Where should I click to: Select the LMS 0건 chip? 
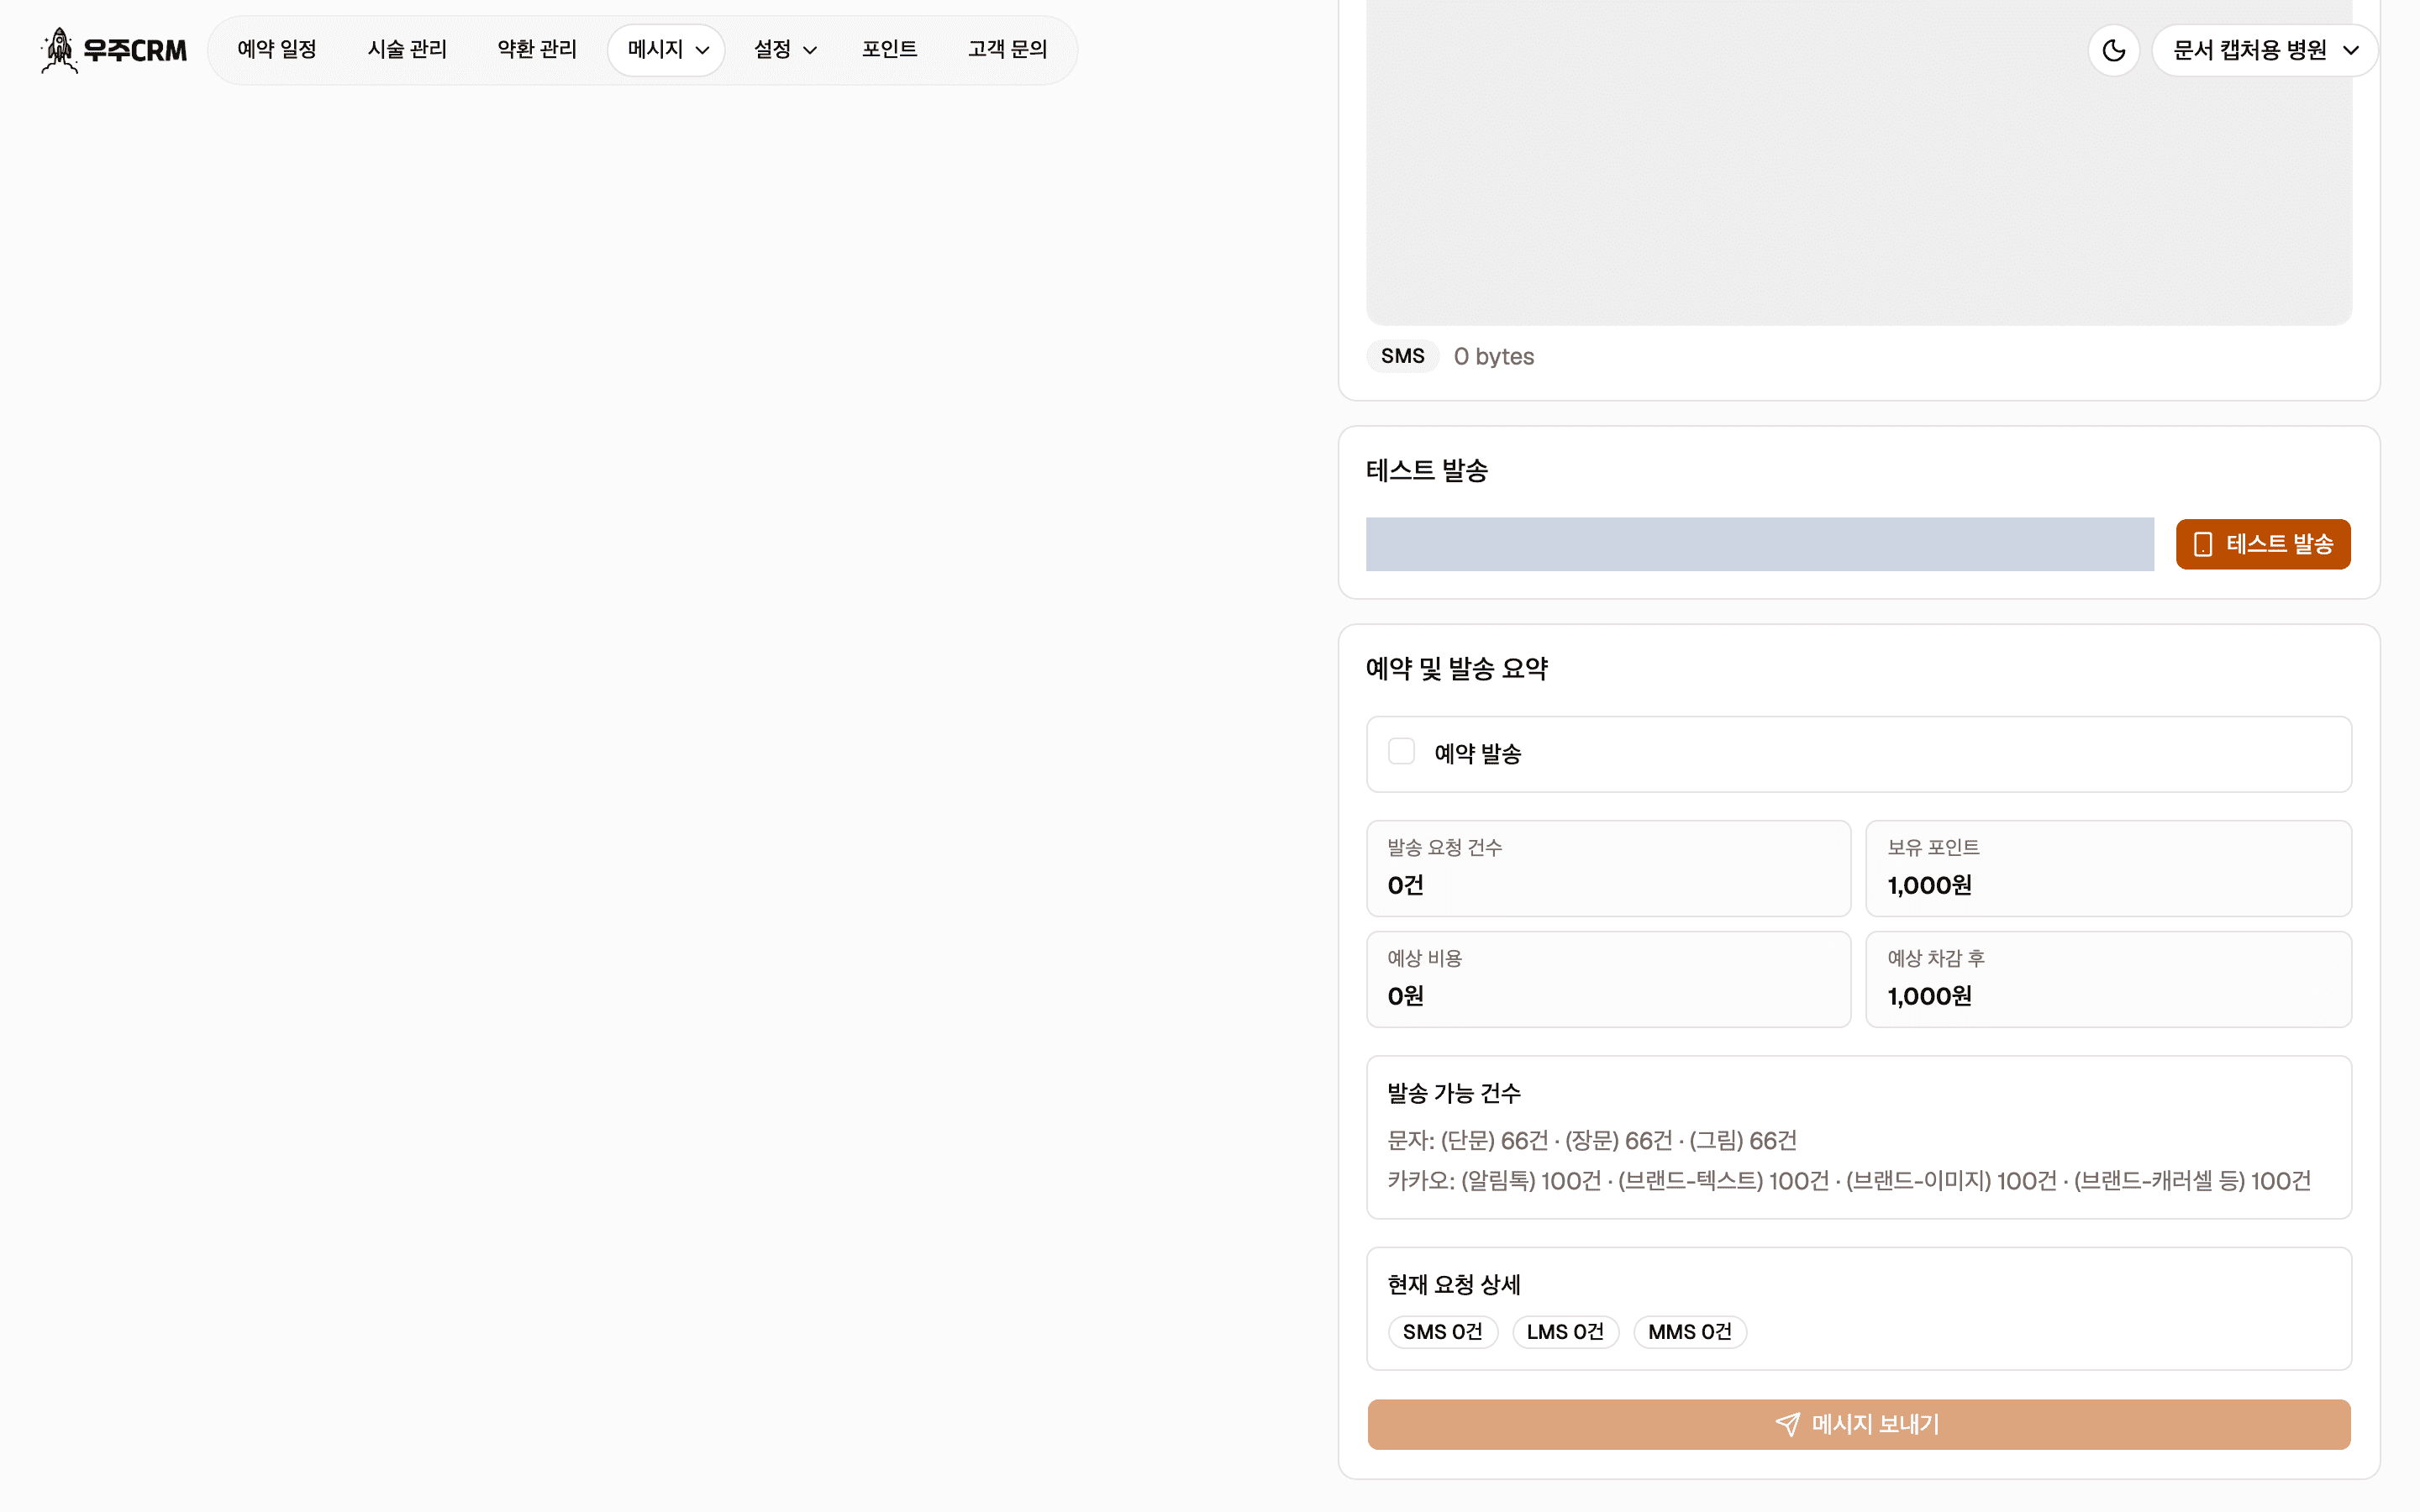coord(1565,1332)
